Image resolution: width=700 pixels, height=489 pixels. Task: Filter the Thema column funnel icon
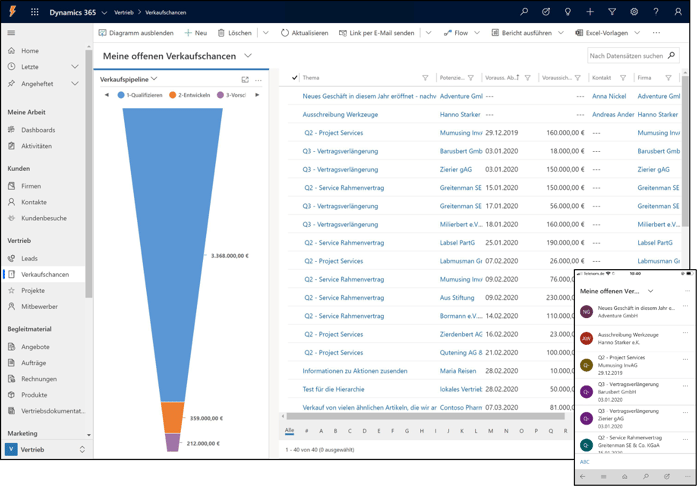click(425, 78)
